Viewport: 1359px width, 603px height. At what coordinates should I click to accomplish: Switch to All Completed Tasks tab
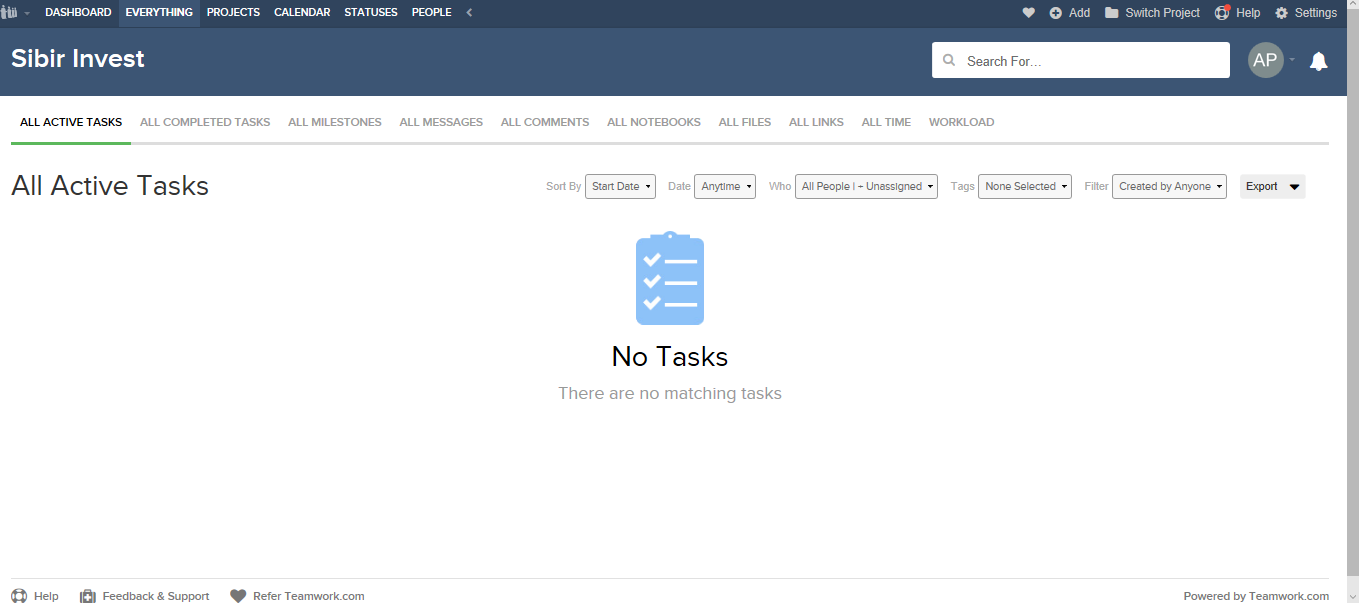[205, 122]
